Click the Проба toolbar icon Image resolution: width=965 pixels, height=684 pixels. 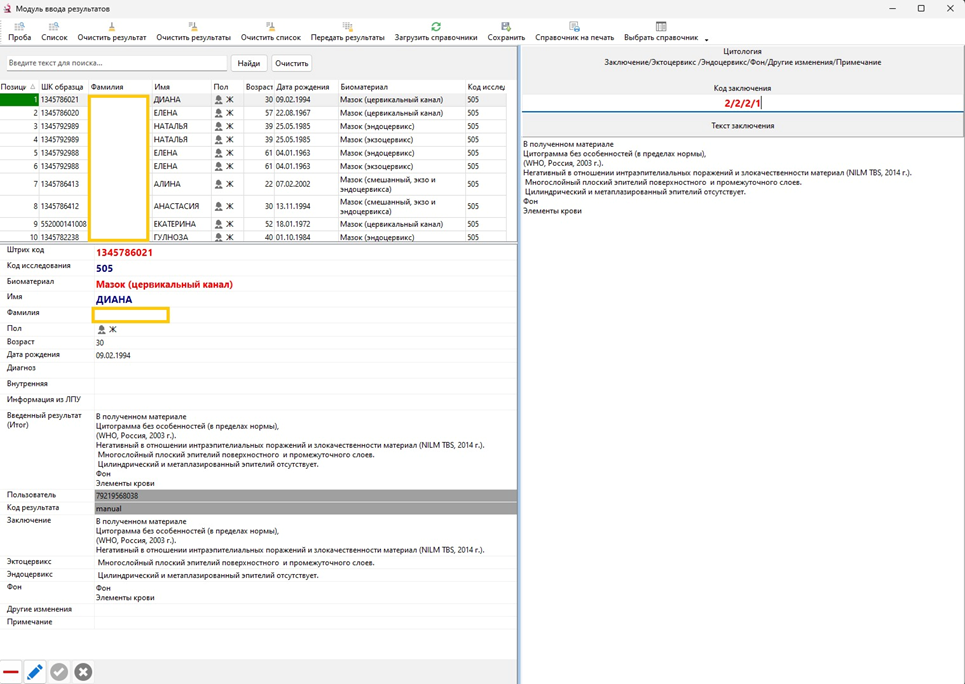pyautogui.click(x=20, y=27)
